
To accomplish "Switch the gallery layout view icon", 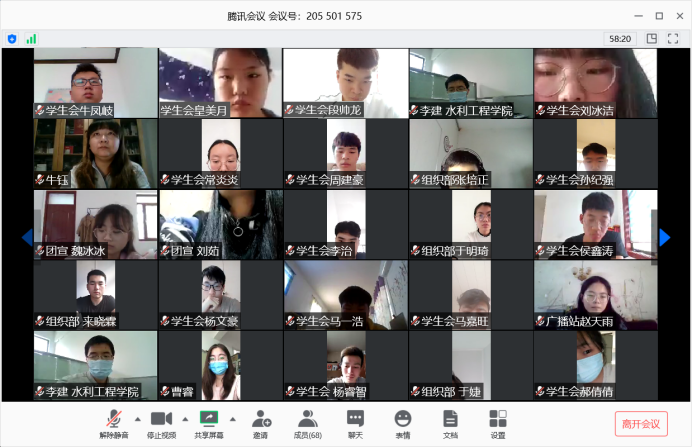I will click(652, 39).
